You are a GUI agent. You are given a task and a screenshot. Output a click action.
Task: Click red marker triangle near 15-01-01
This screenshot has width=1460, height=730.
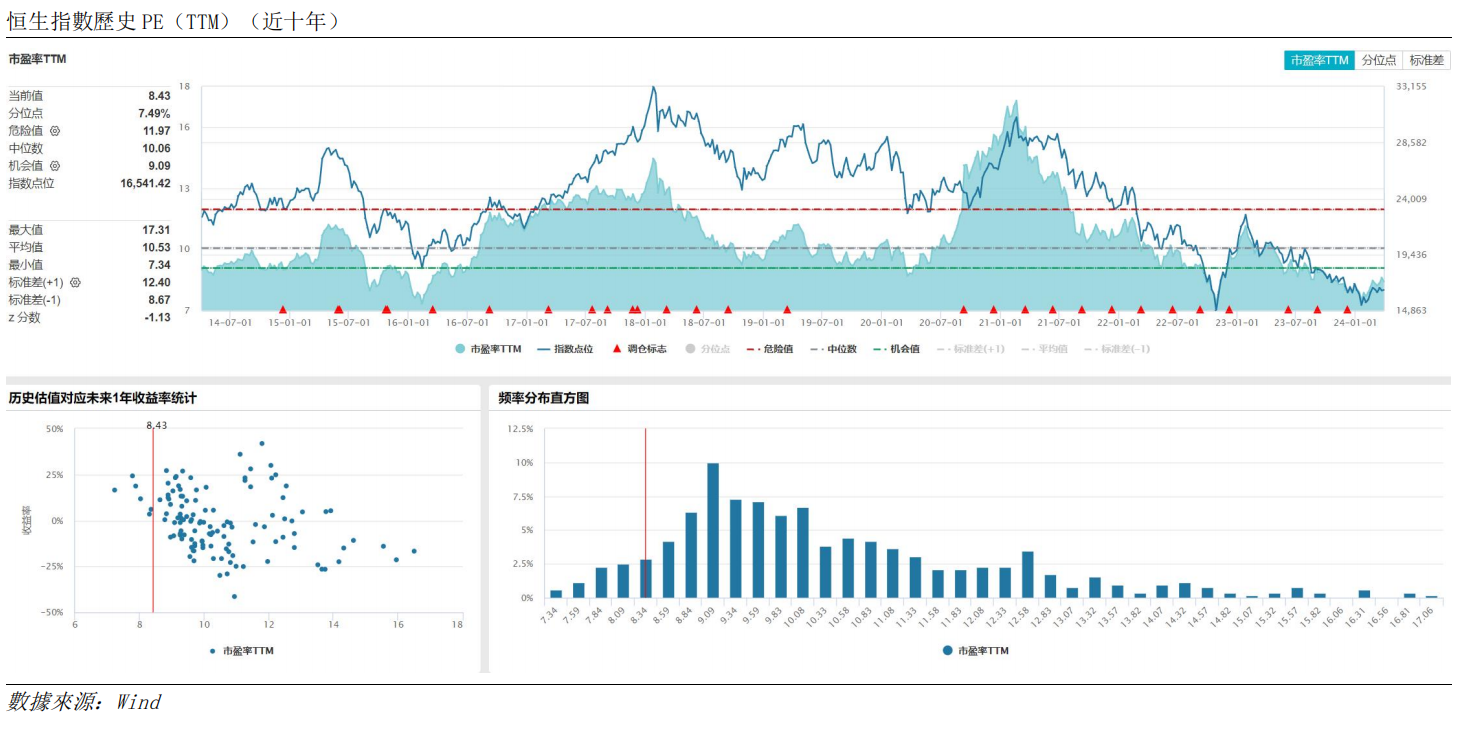[x=283, y=309]
